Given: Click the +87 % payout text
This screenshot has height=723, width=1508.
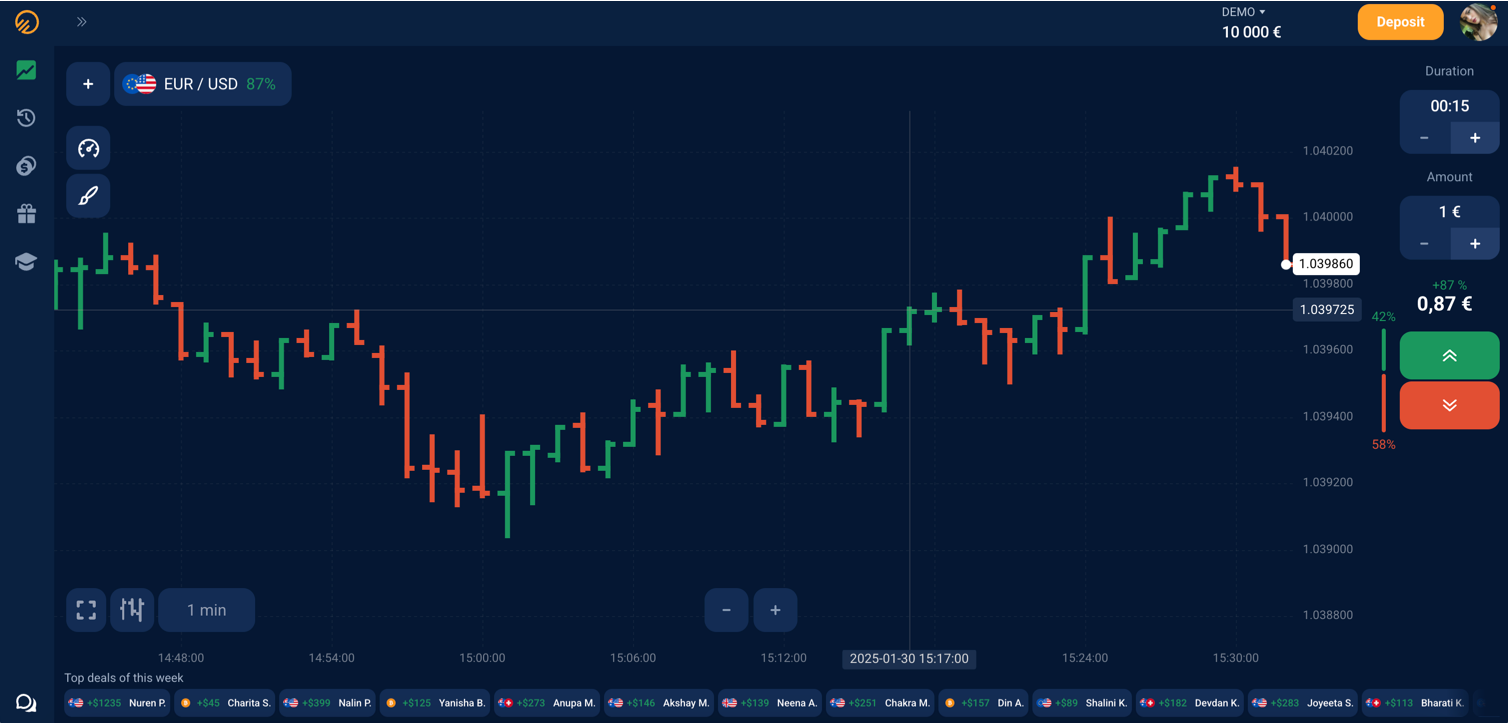Looking at the screenshot, I should coord(1449,285).
